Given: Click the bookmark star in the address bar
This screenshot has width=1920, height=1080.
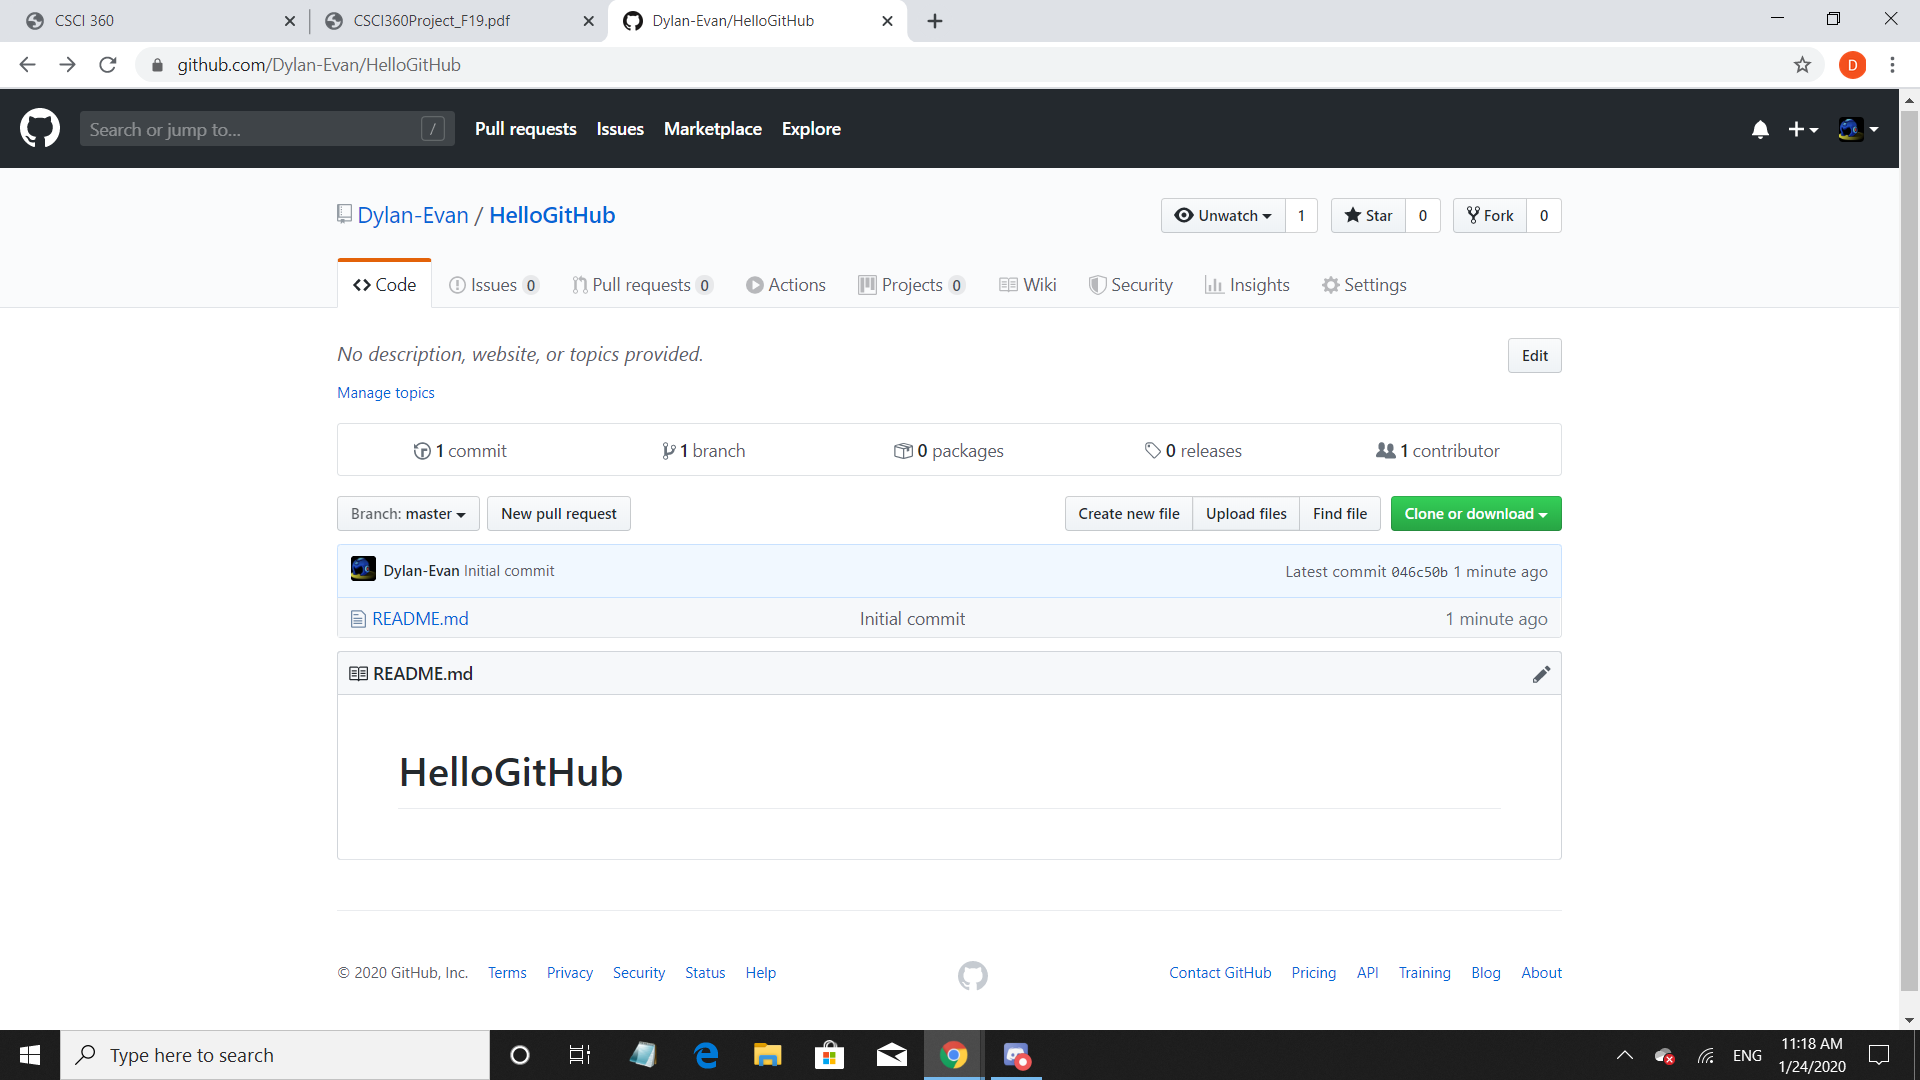Looking at the screenshot, I should pos(1803,64).
